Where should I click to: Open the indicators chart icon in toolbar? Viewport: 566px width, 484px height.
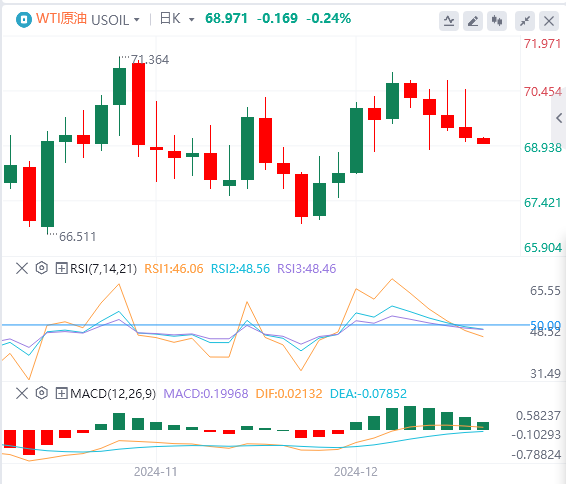click(449, 21)
